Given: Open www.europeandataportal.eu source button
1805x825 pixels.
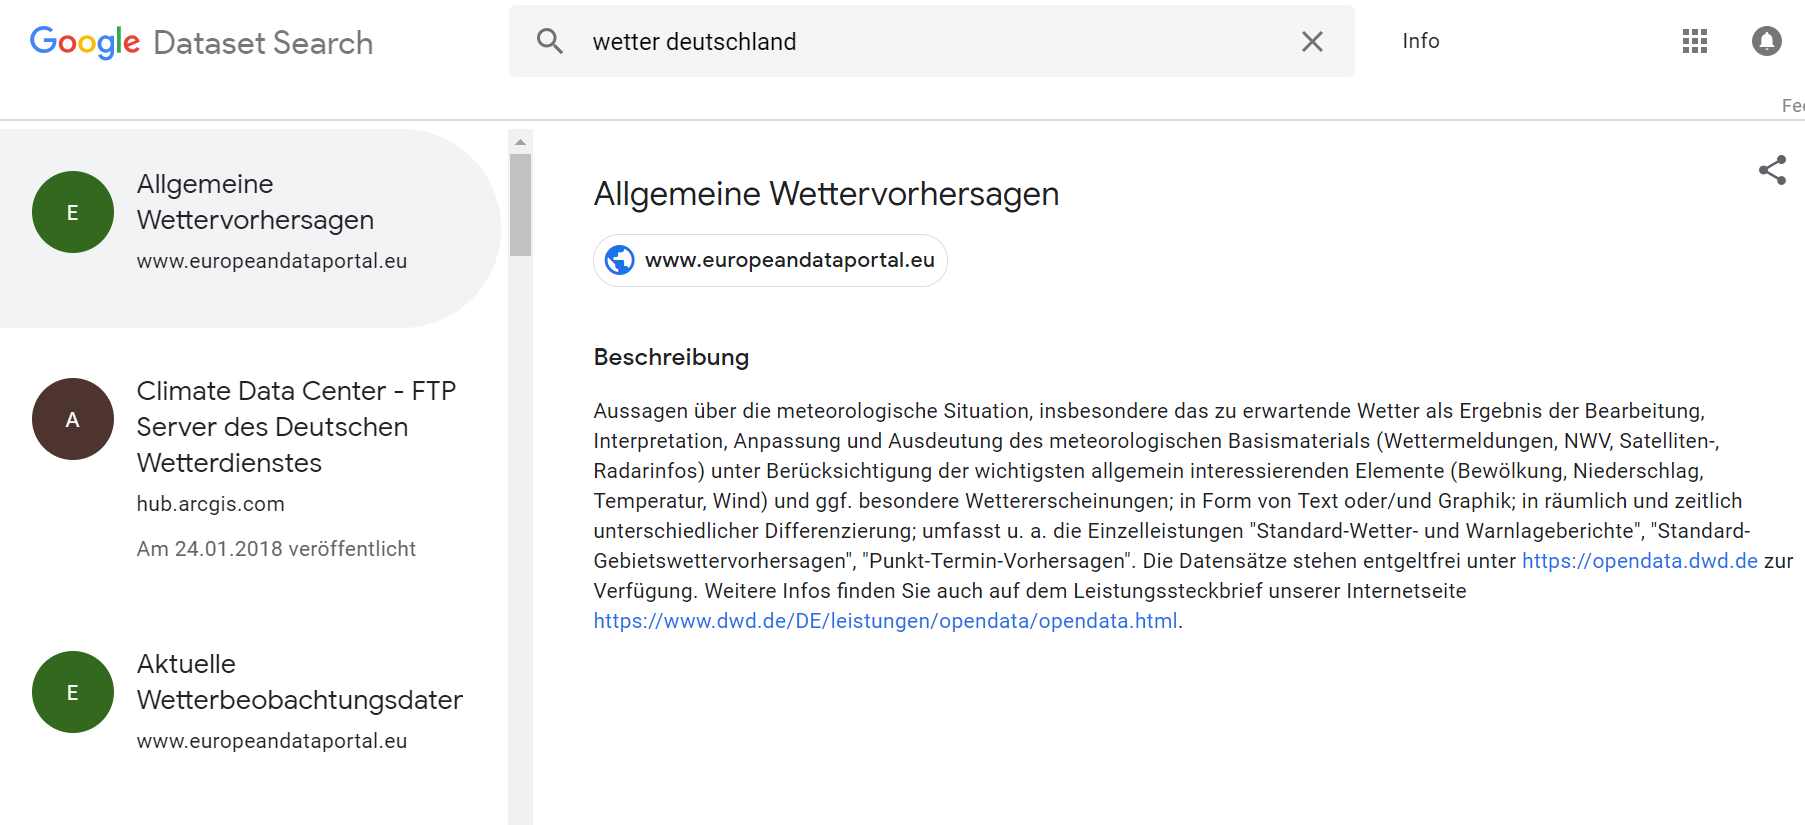Looking at the screenshot, I should [770, 260].
